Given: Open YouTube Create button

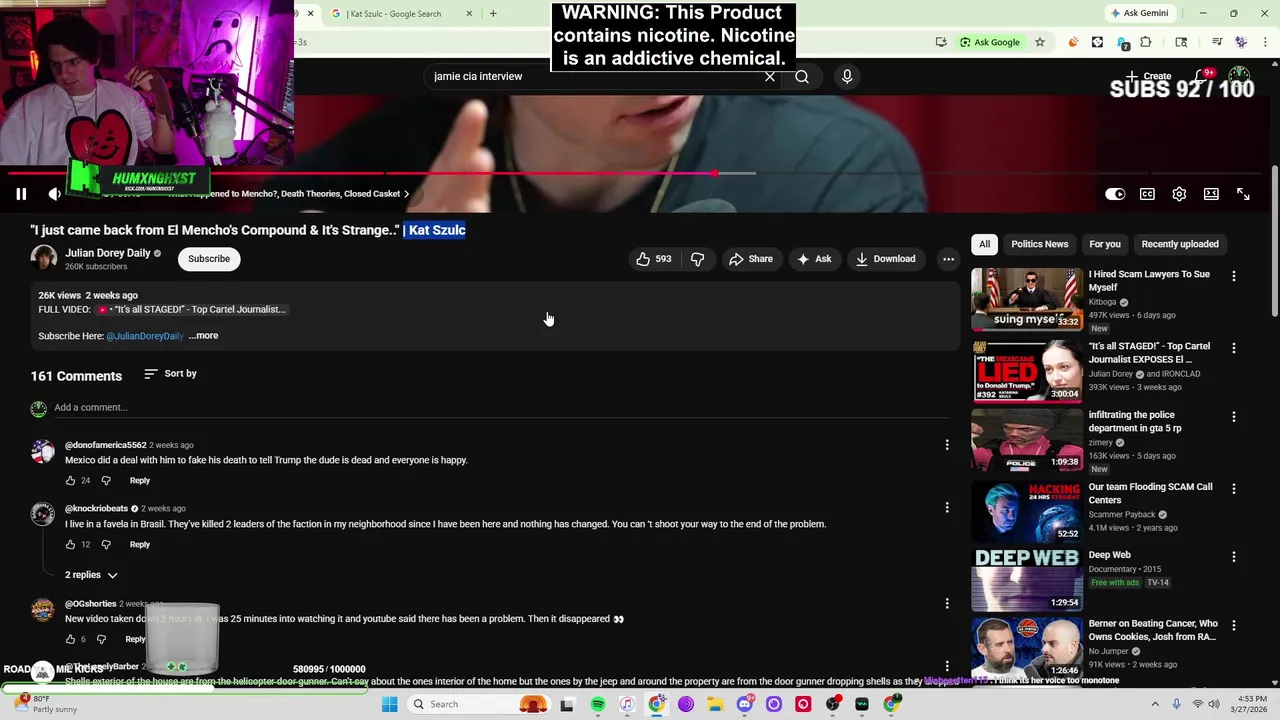Looking at the screenshot, I should (1148, 76).
